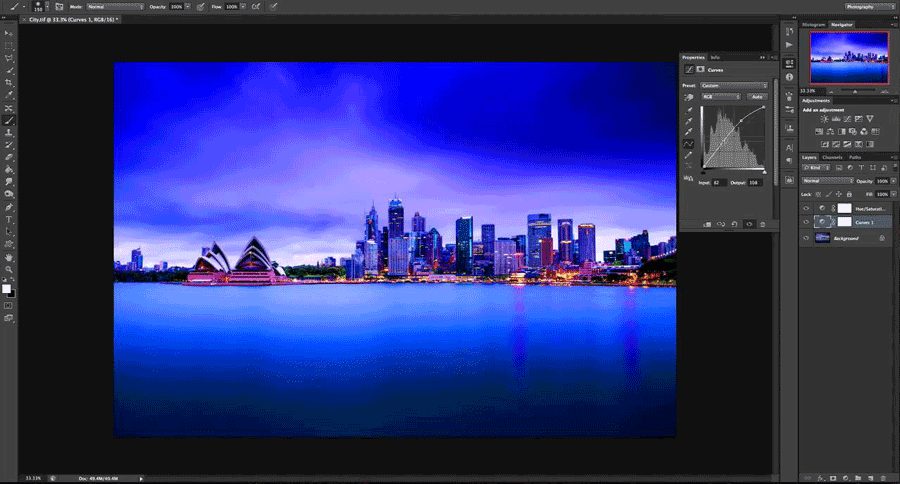Hide the Hue/Saturation layer

tap(806, 208)
